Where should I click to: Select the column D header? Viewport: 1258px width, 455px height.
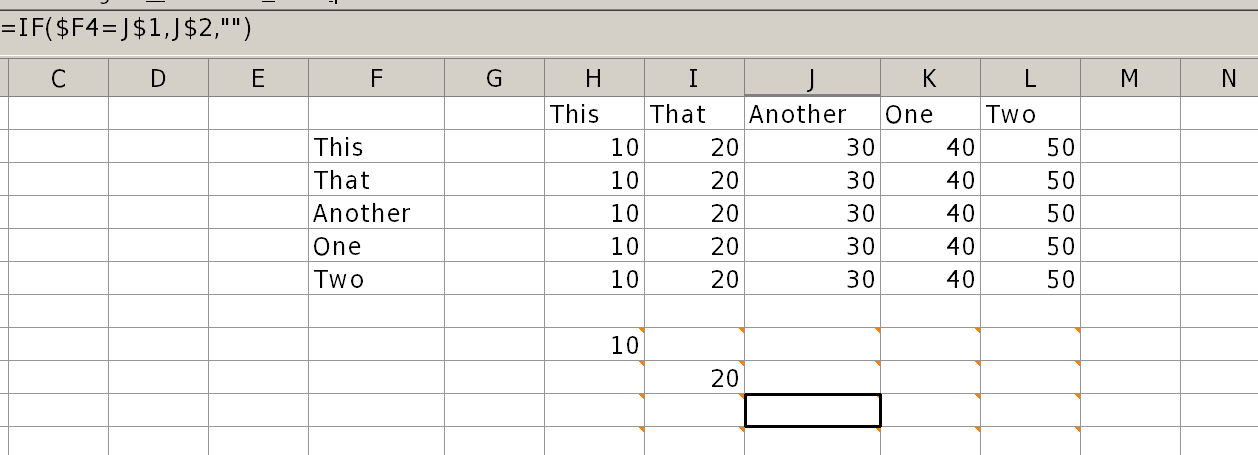click(x=158, y=79)
